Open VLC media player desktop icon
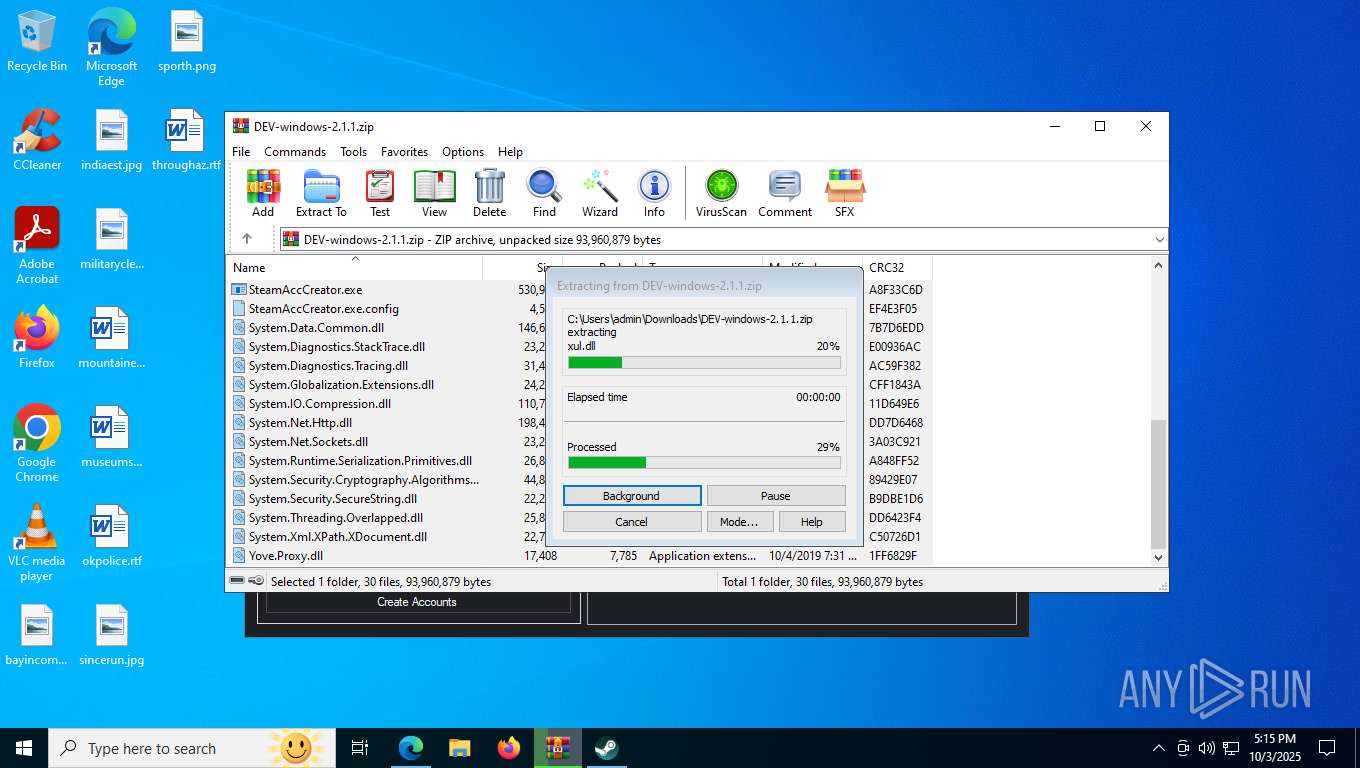Image resolution: width=1360 pixels, height=768 pixels. 37,543
